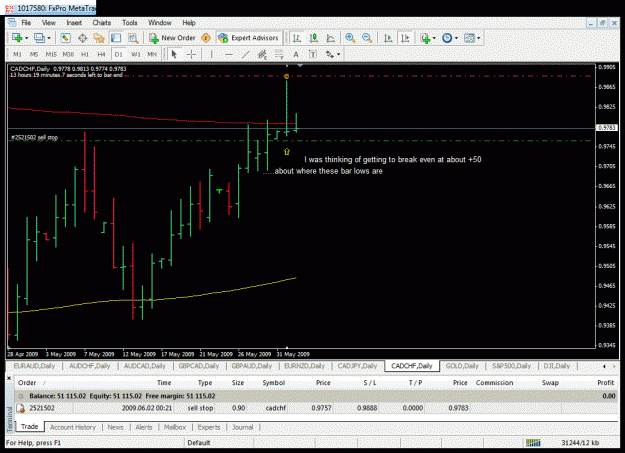Open the Insert menu
Screen dimensions: 625x453
[74, 23]
